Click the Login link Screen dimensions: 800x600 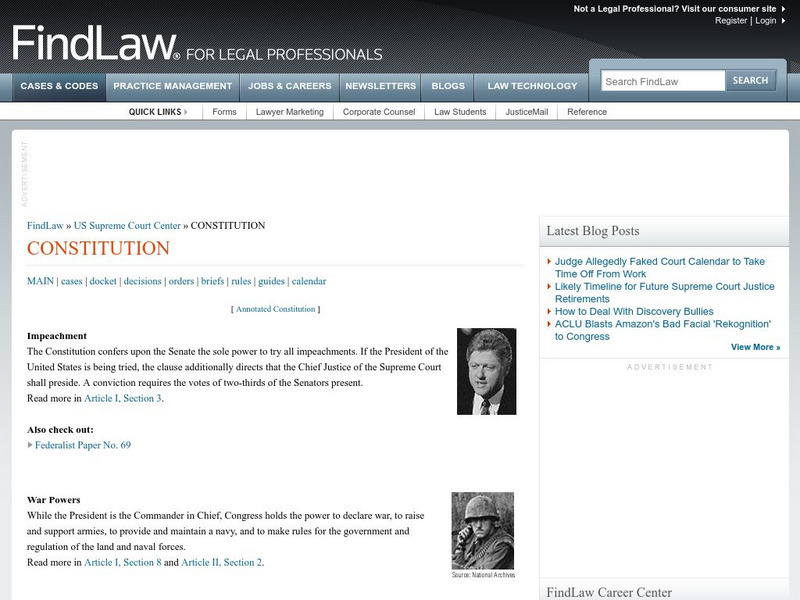[765, 20]
